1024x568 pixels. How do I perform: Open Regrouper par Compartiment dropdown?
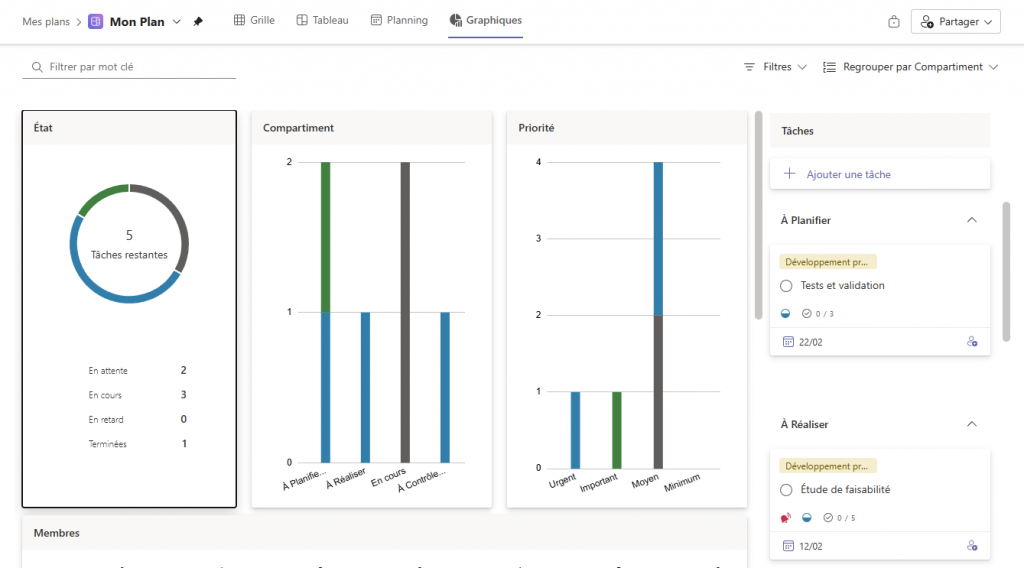click(x=910, y=67)
